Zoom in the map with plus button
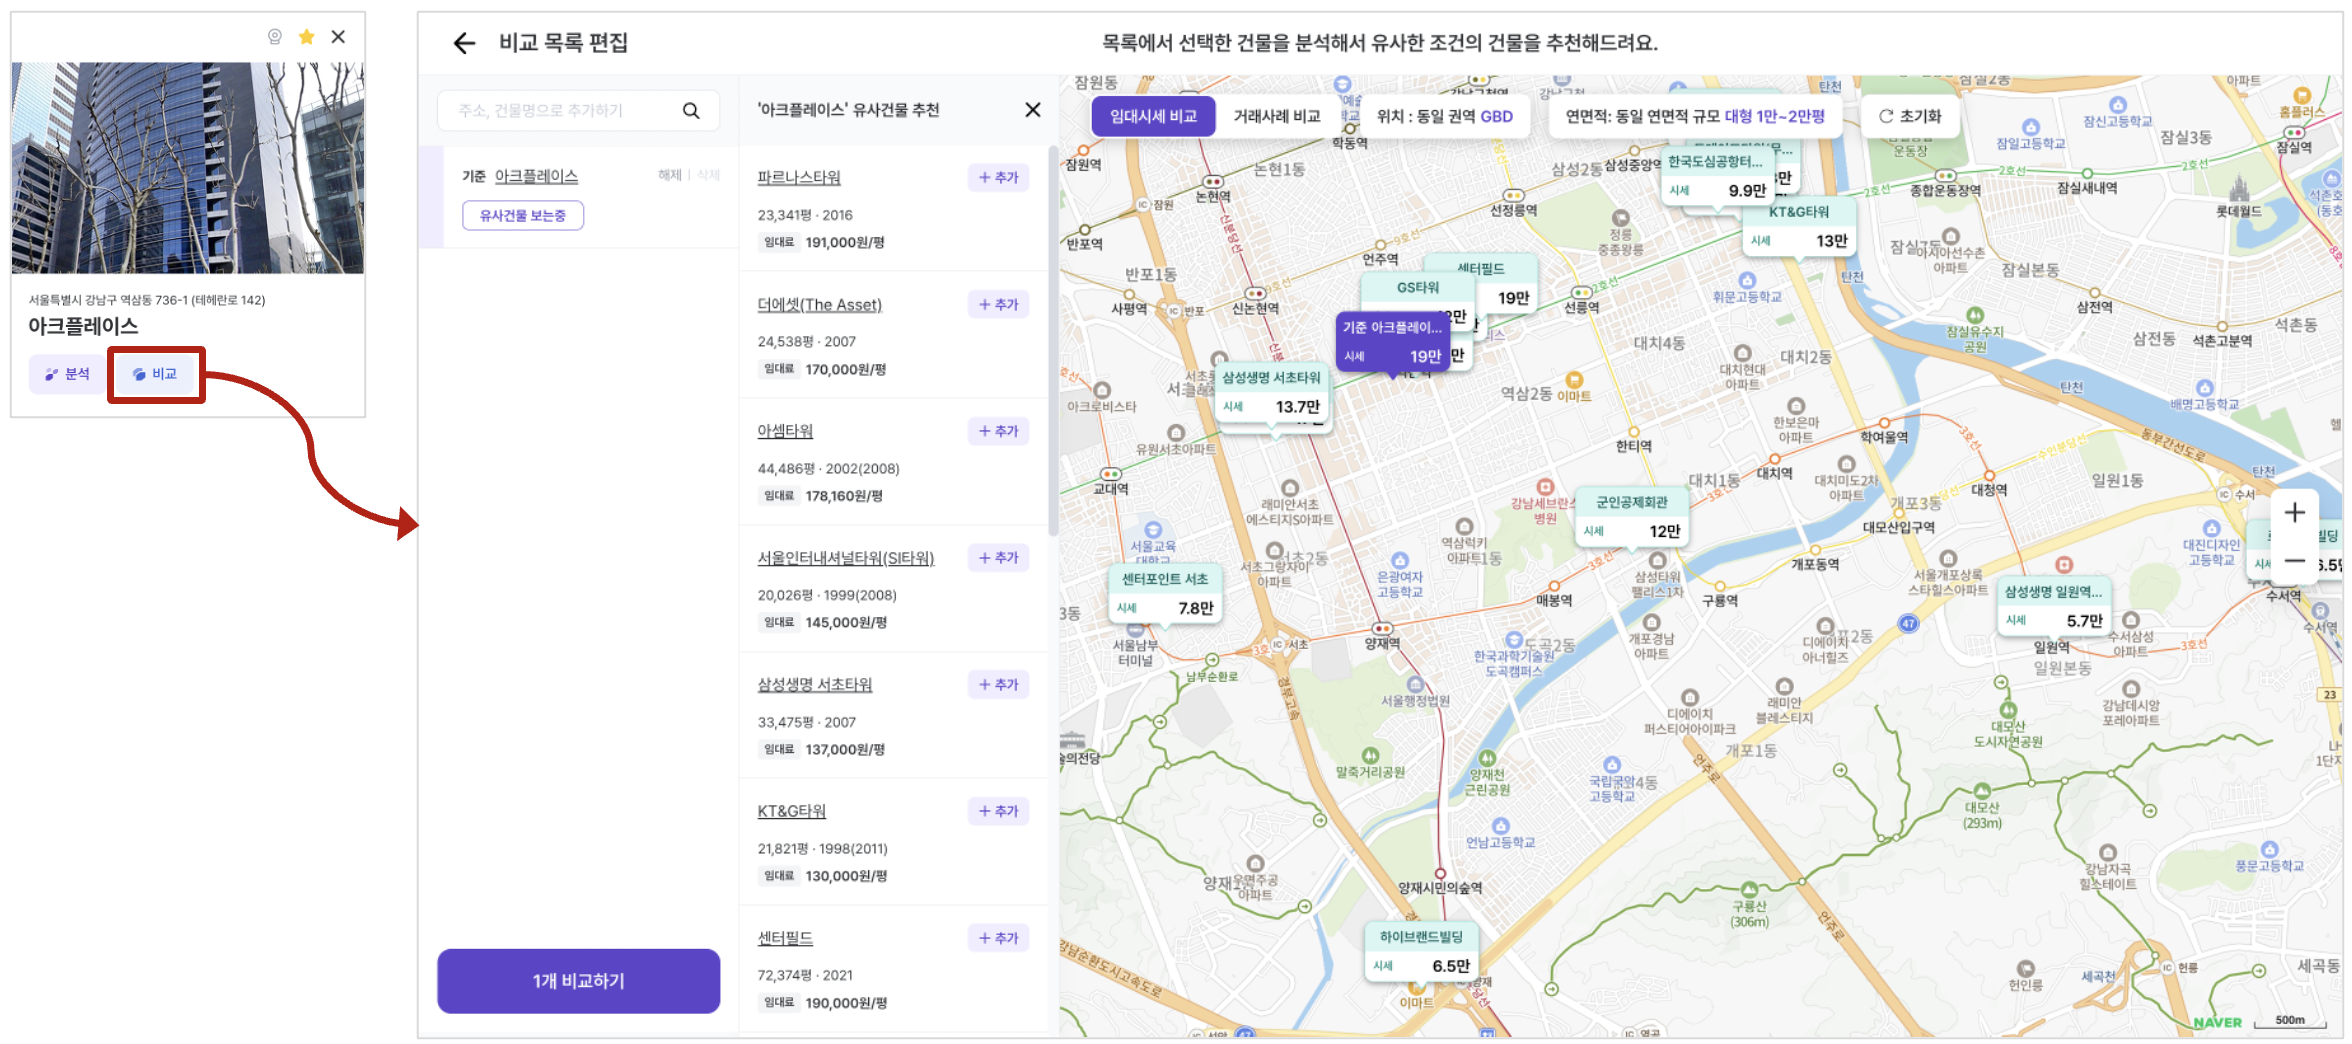2352x1044 pixels. coord(2294,513)
